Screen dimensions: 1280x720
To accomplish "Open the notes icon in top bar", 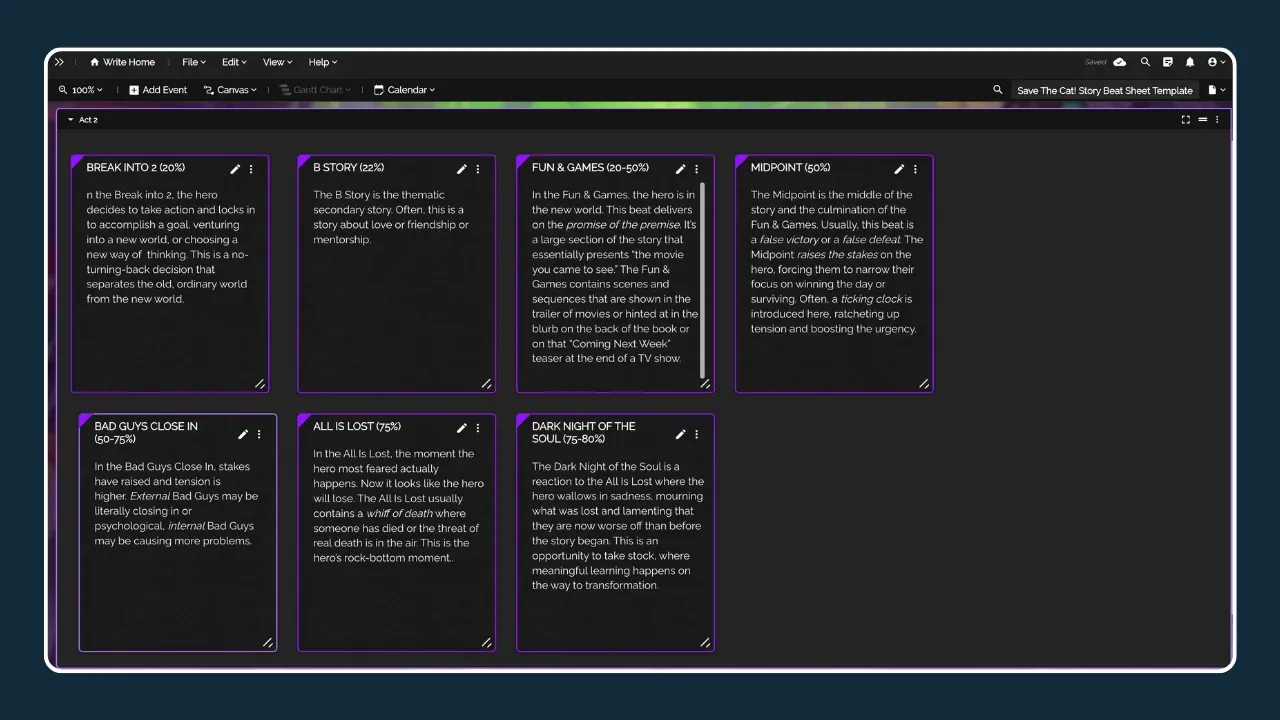I will (x=1168, y=62).
